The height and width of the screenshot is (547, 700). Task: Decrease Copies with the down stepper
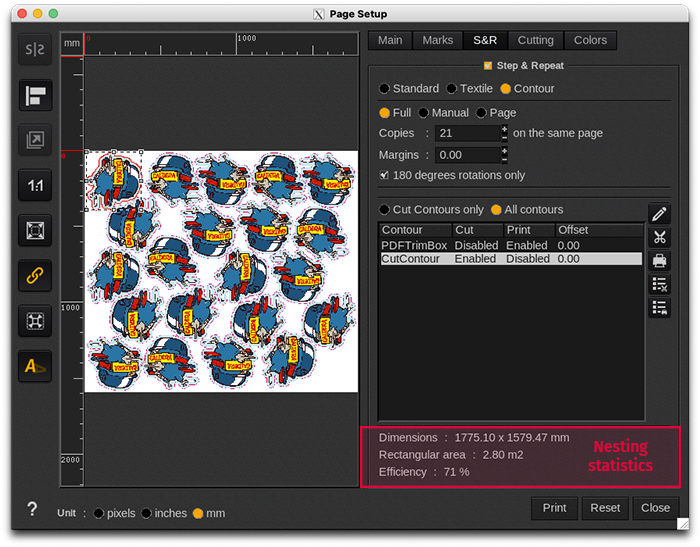[504, 138]
